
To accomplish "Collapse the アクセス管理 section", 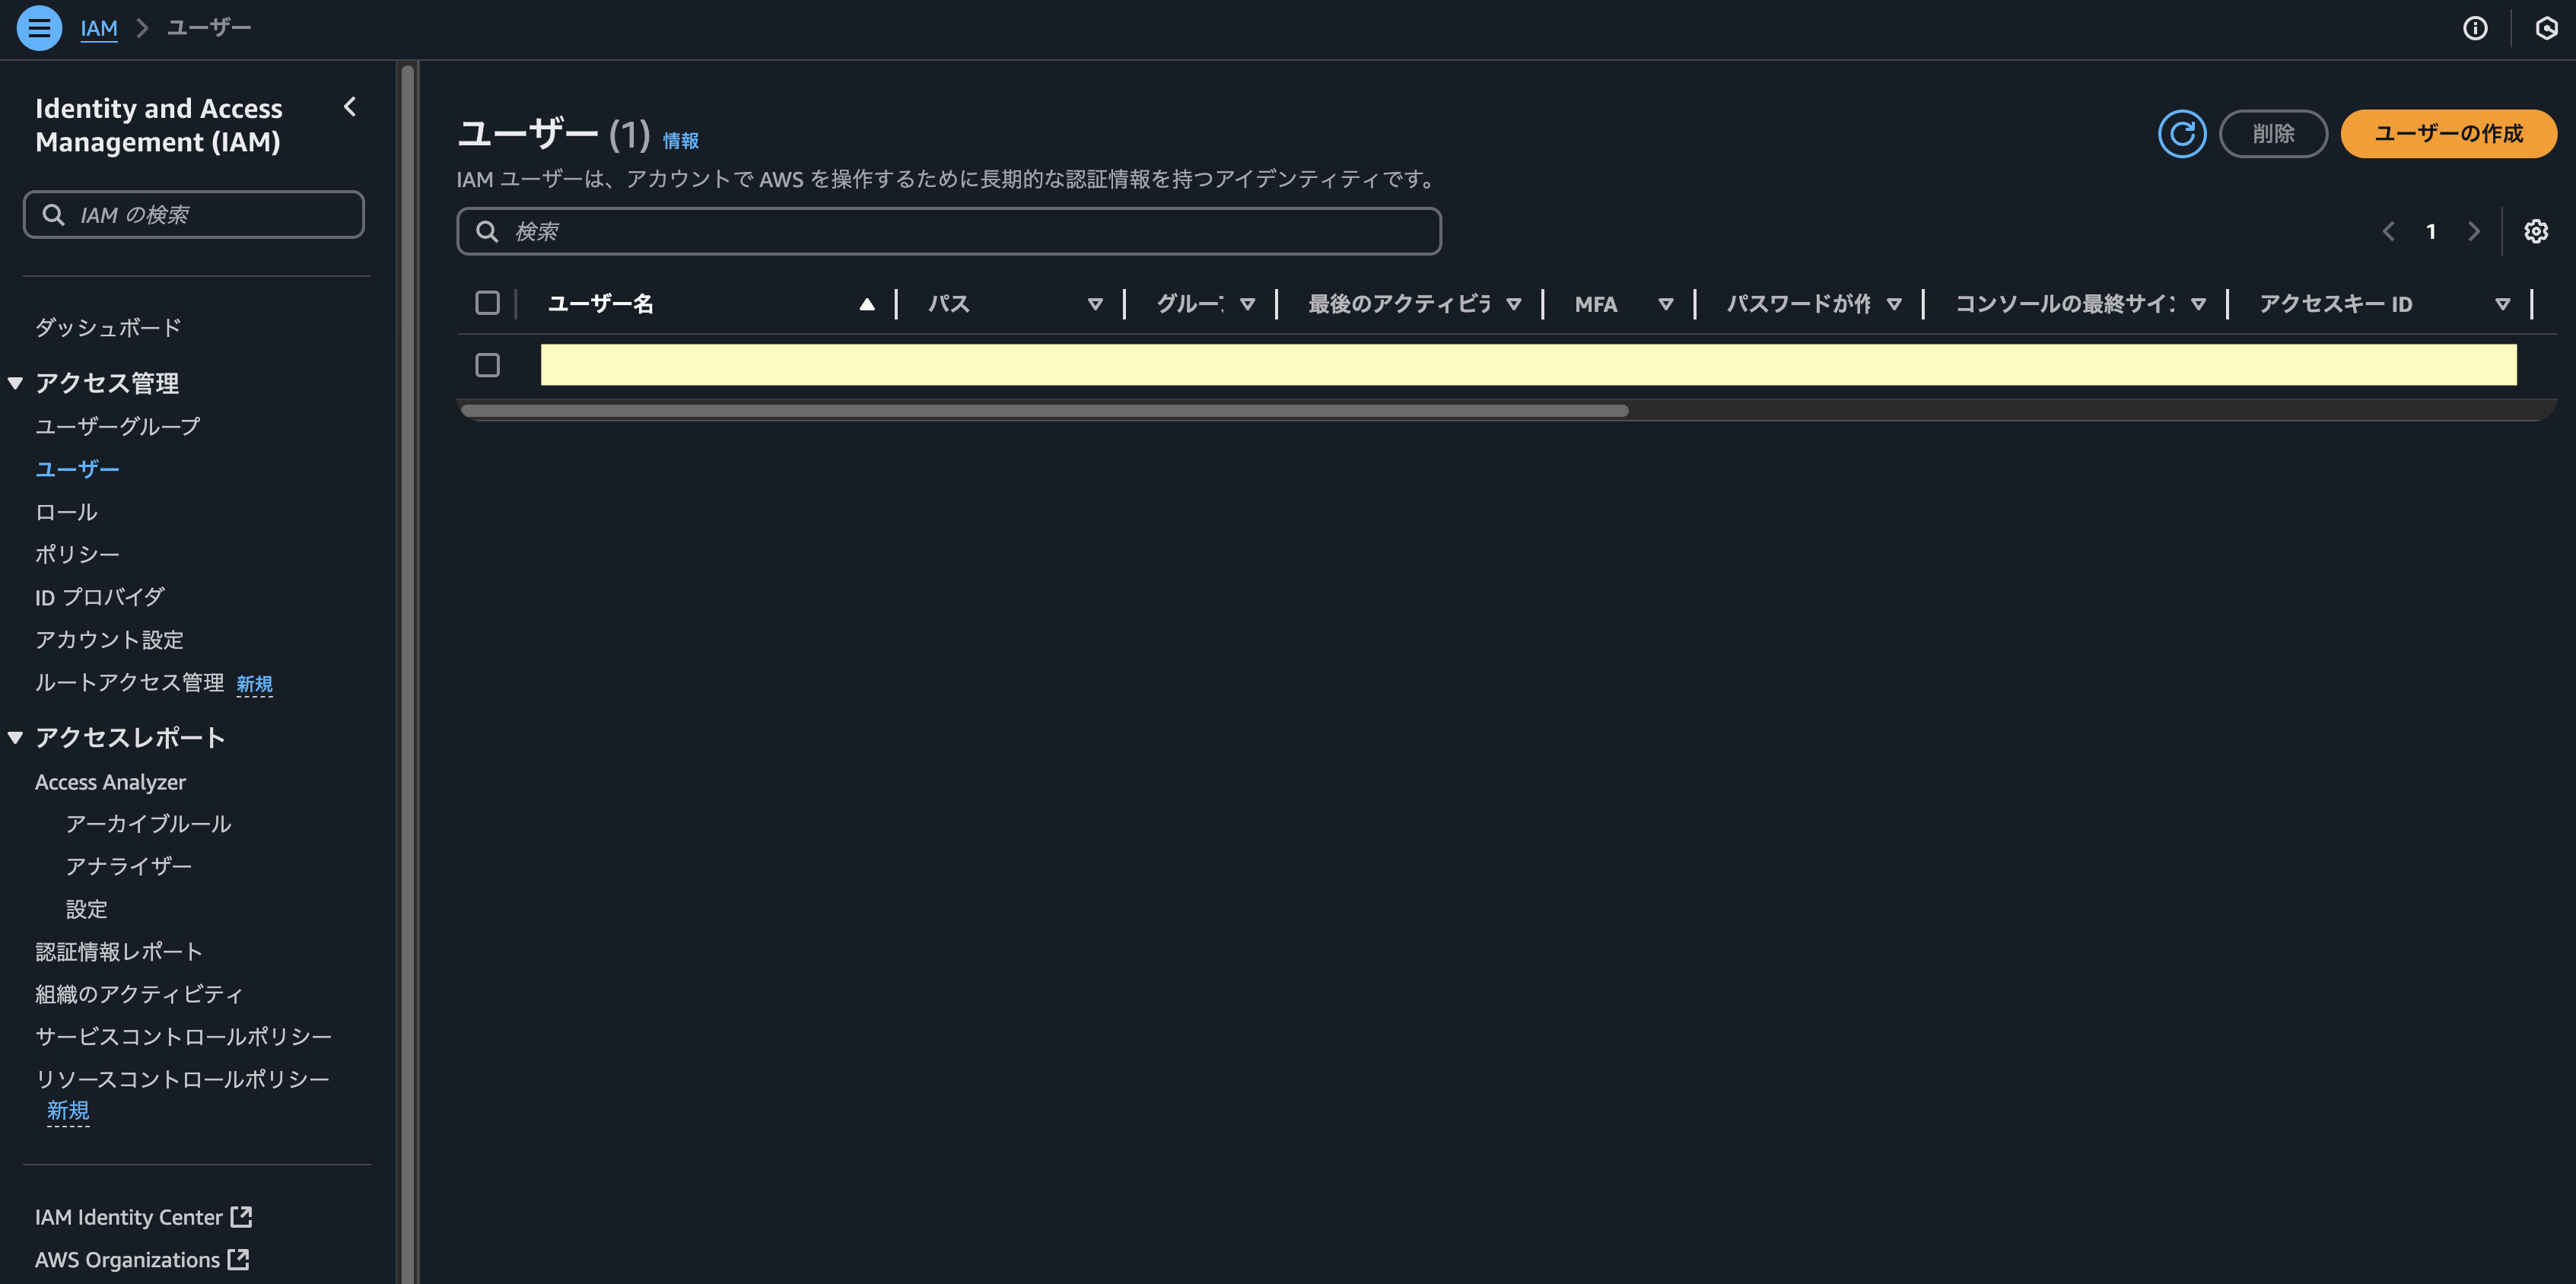I will [15, 383].
